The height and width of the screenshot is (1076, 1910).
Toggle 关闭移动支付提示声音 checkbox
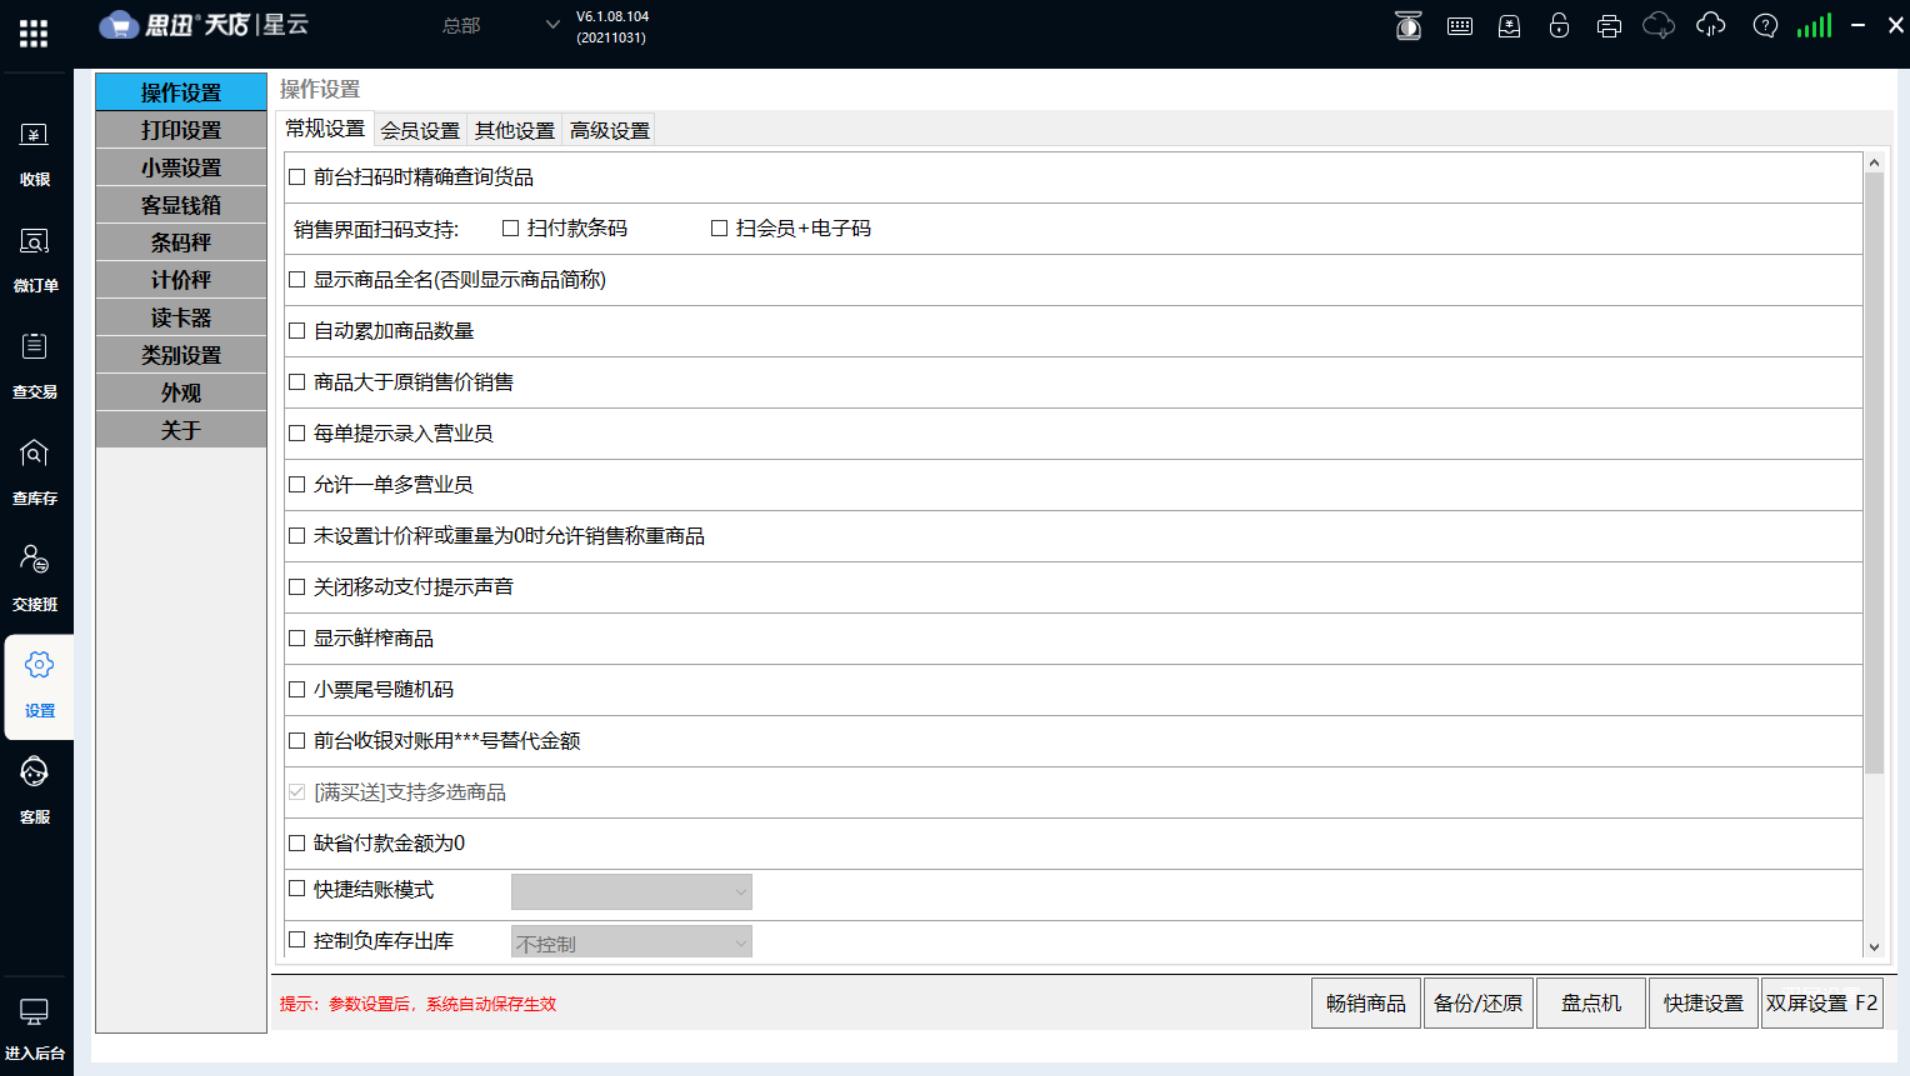point(297,587)
